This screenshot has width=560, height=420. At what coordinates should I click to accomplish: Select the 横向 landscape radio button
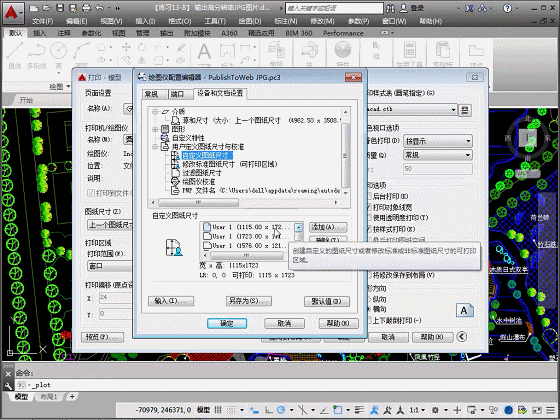click(x=369, y=309)
